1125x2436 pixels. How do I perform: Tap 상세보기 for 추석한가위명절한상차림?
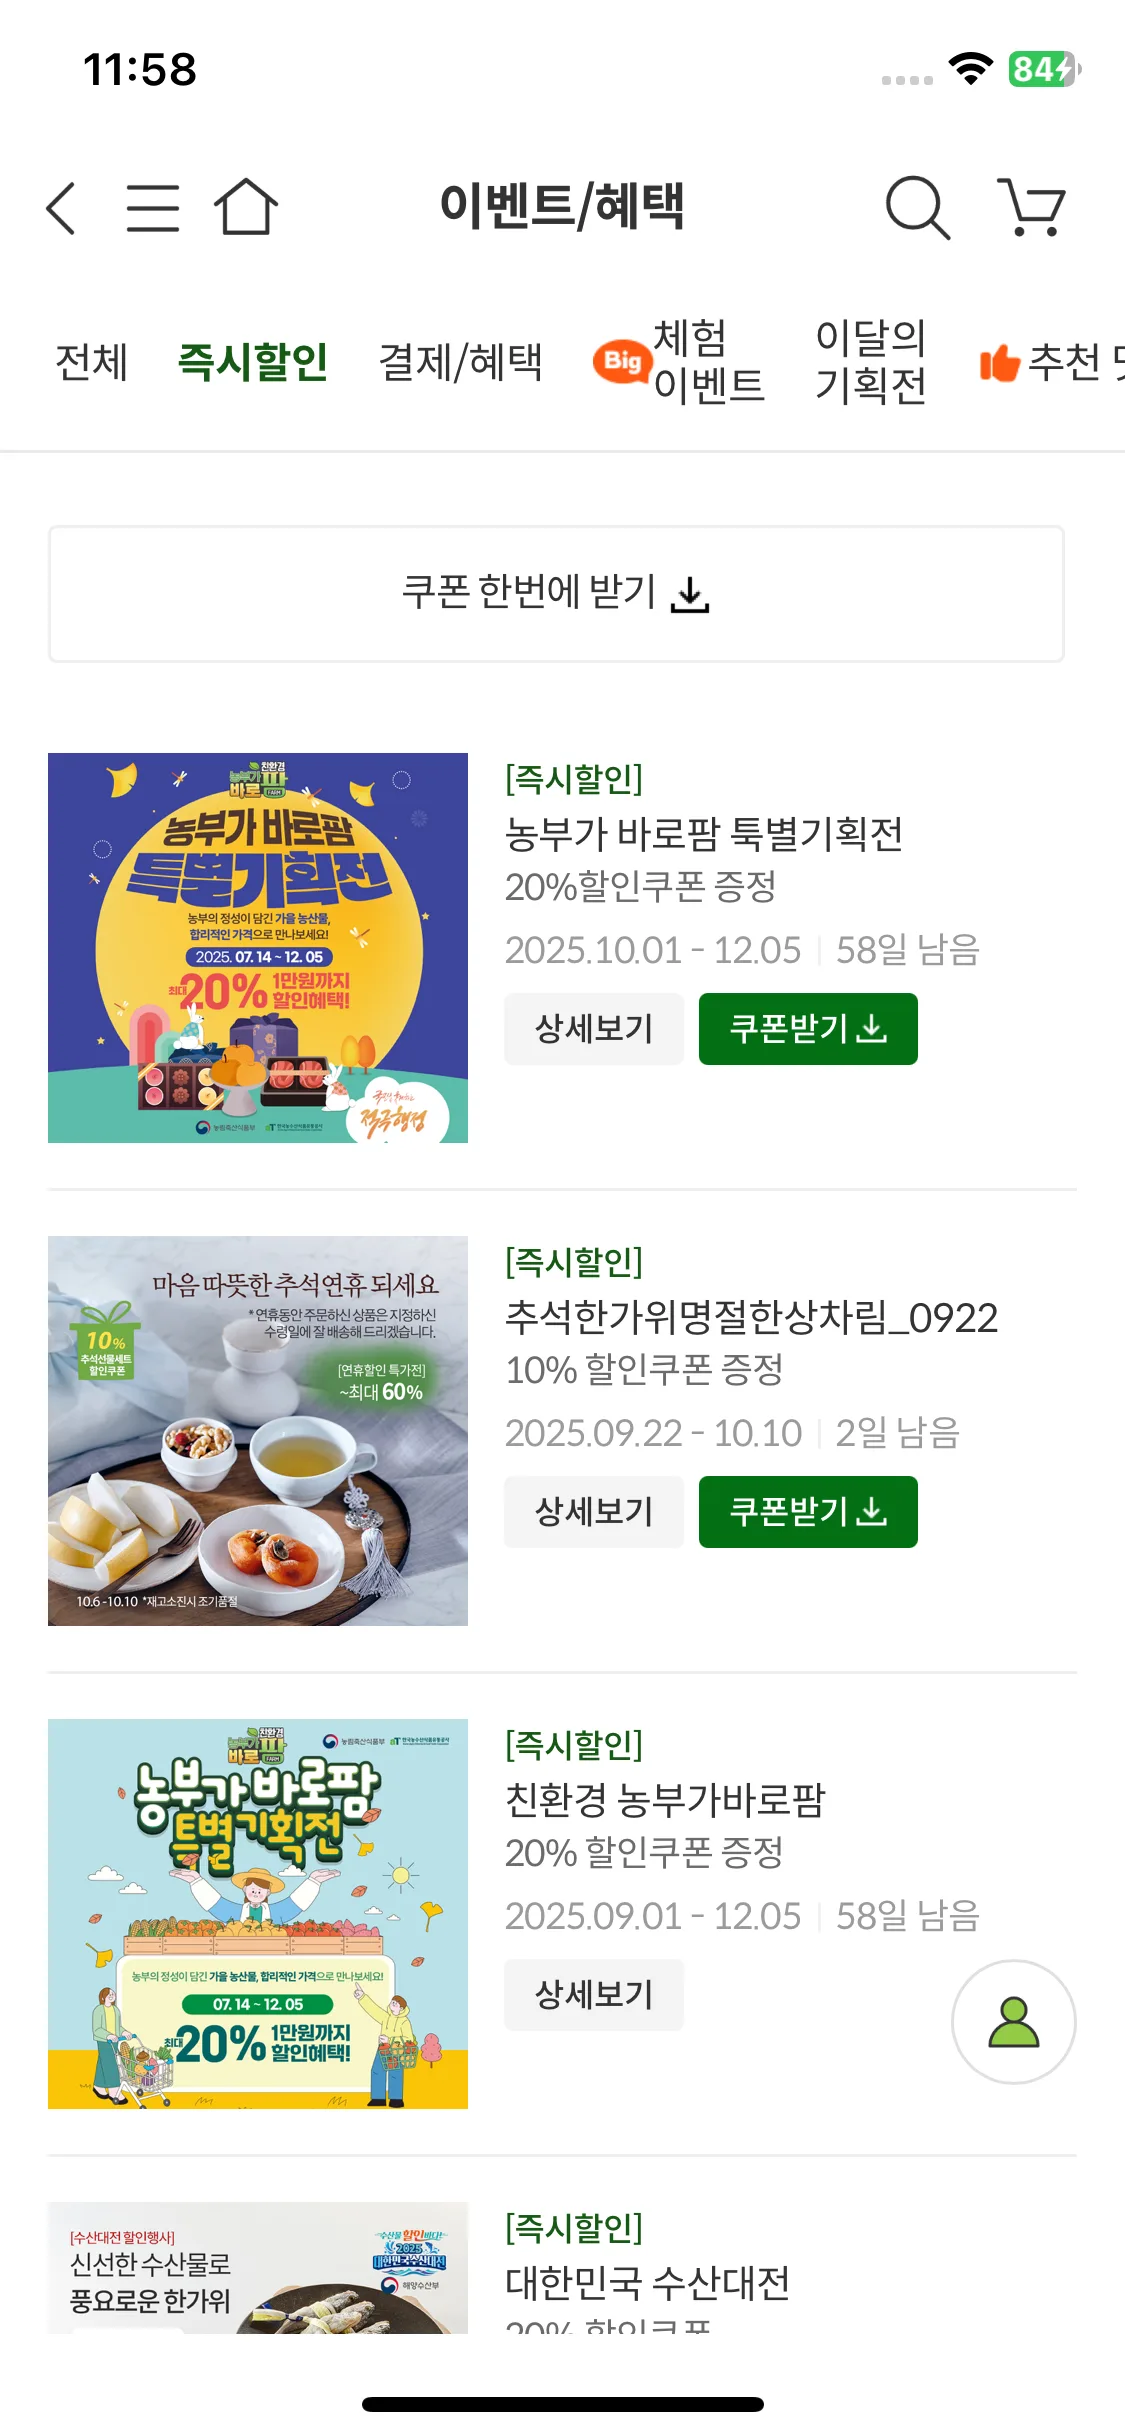point(594,1512)
